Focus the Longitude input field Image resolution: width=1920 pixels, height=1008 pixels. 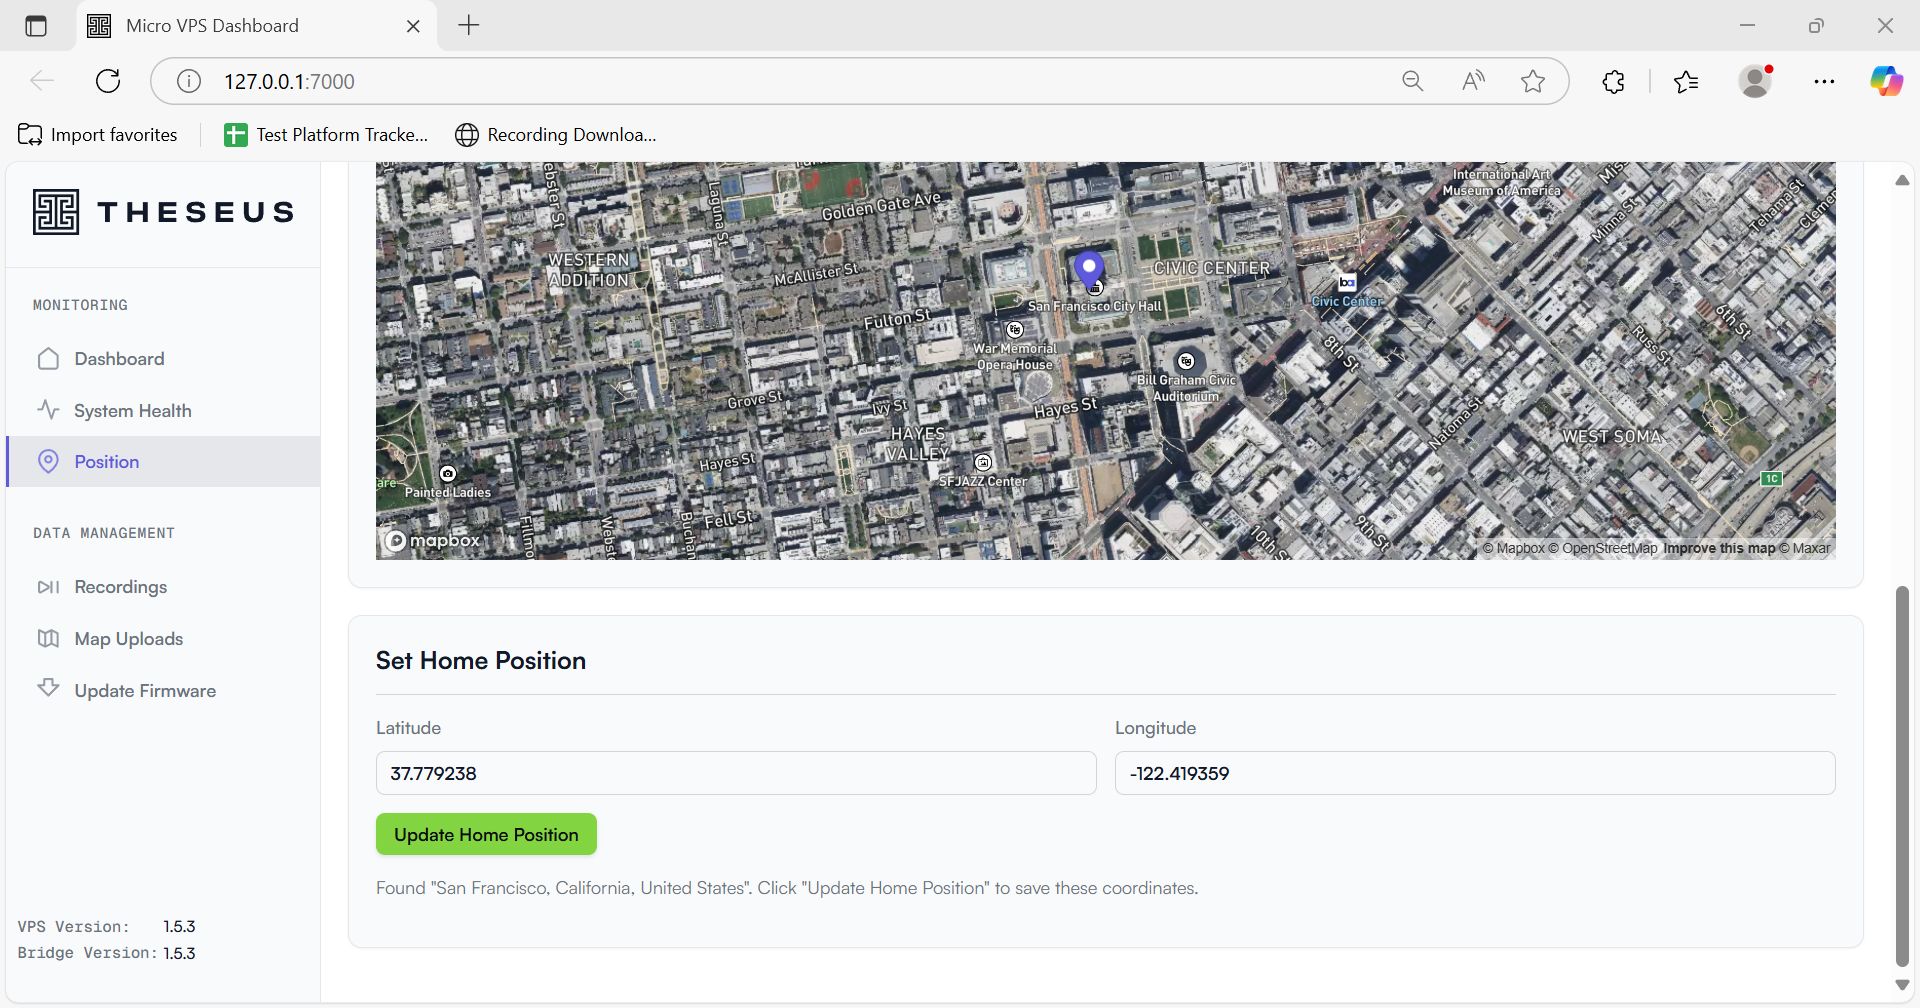(x=1474, y=773)
